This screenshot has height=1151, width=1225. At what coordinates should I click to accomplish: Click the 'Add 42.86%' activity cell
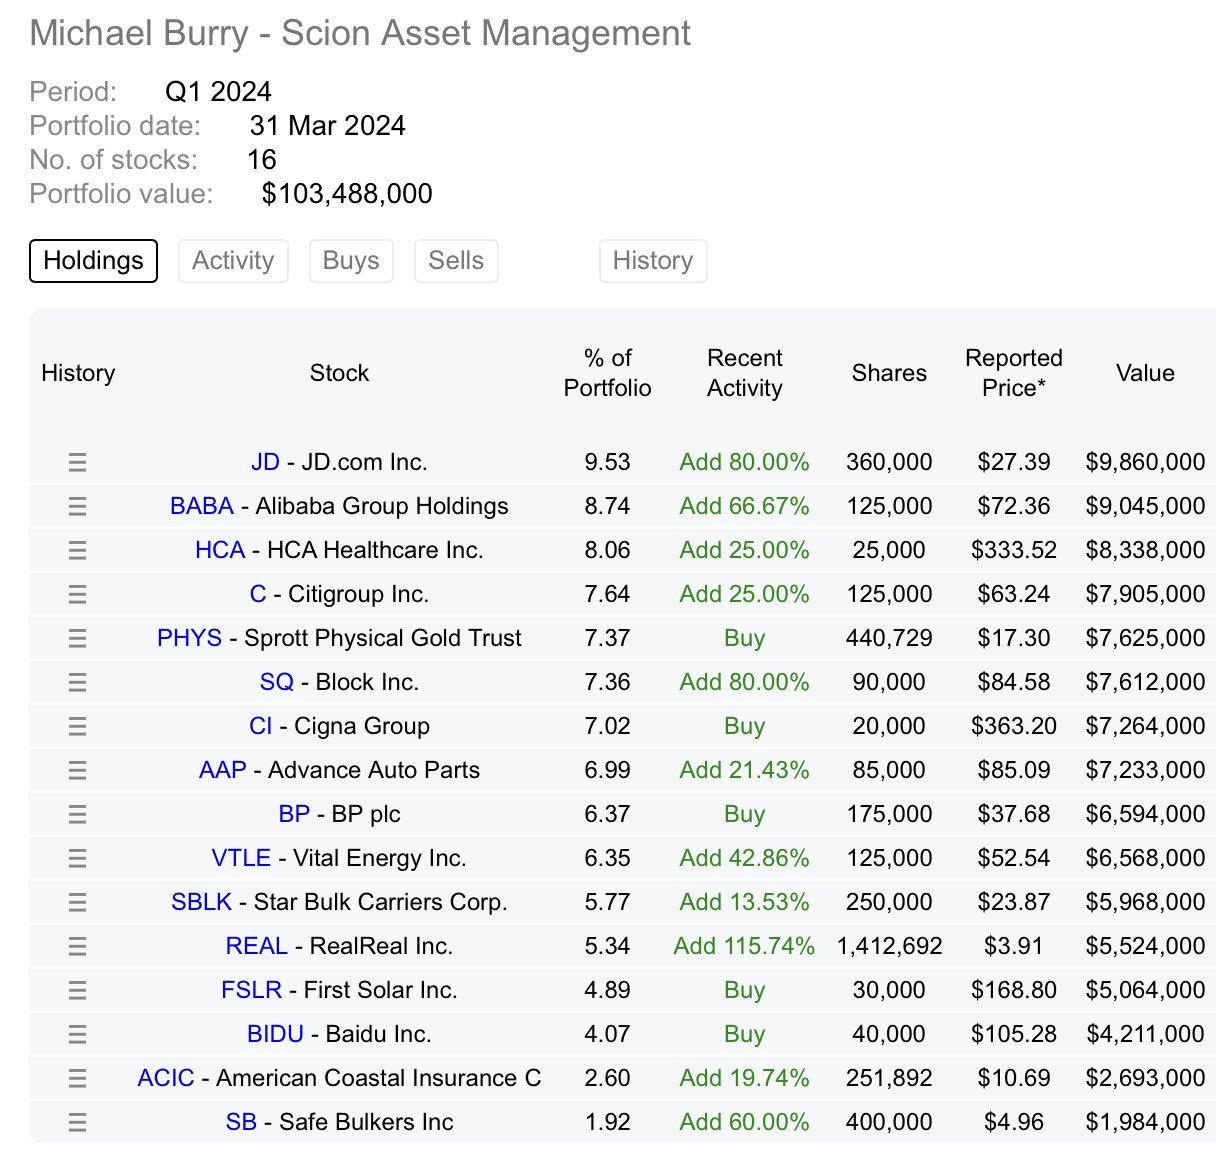click(x=744, y=858)
